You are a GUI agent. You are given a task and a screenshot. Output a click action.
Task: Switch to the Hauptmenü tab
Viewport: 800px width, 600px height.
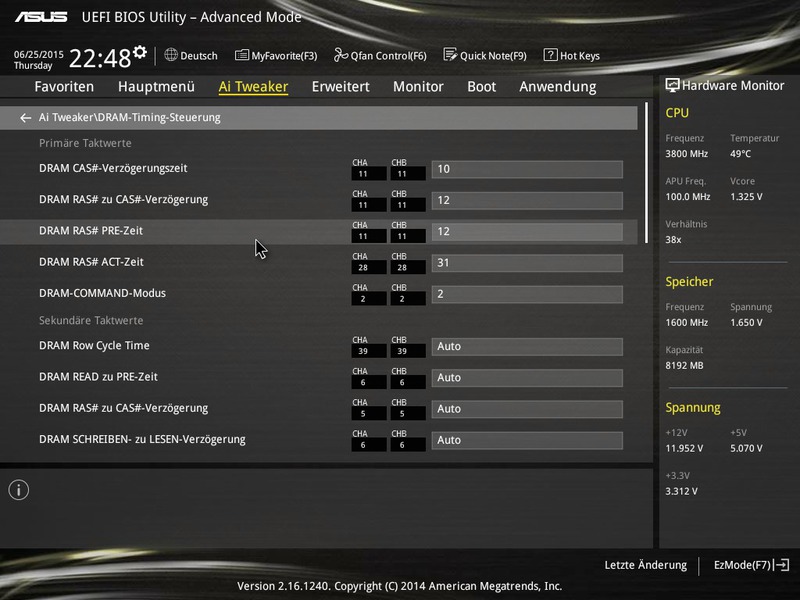(x=156, y=87)
